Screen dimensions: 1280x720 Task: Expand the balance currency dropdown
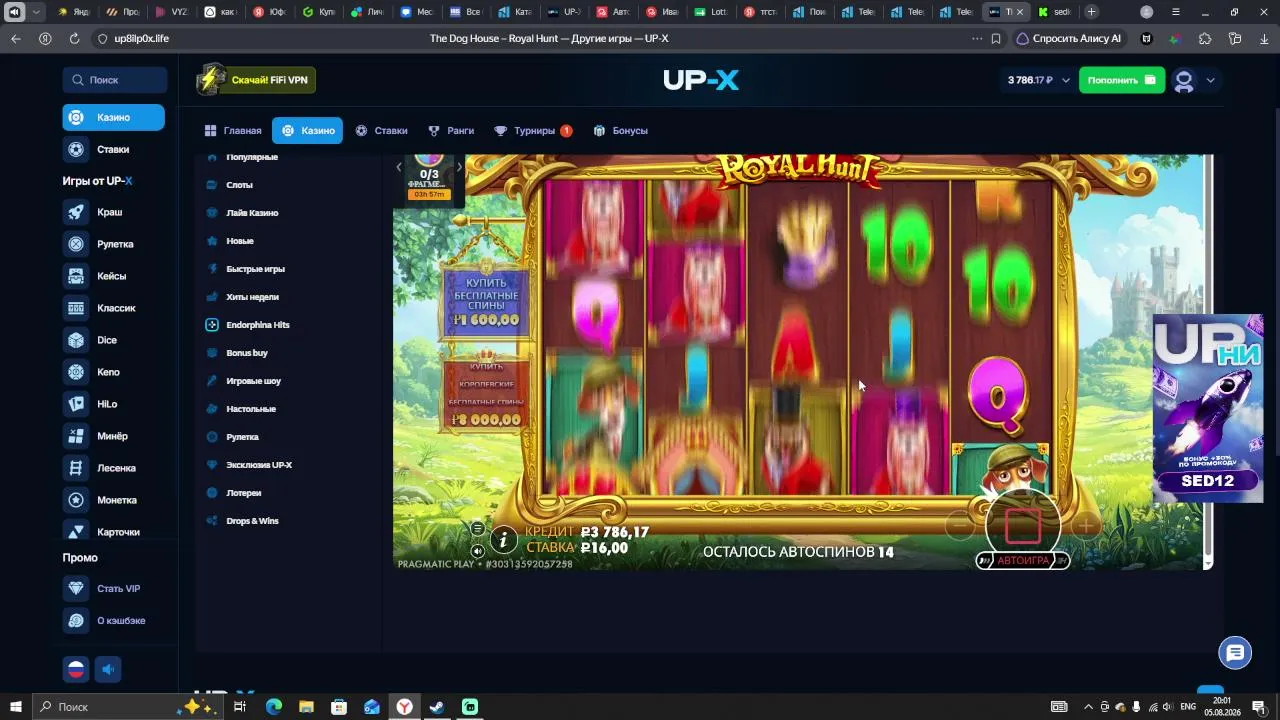pyautogui.click(x=1066, y=80)
